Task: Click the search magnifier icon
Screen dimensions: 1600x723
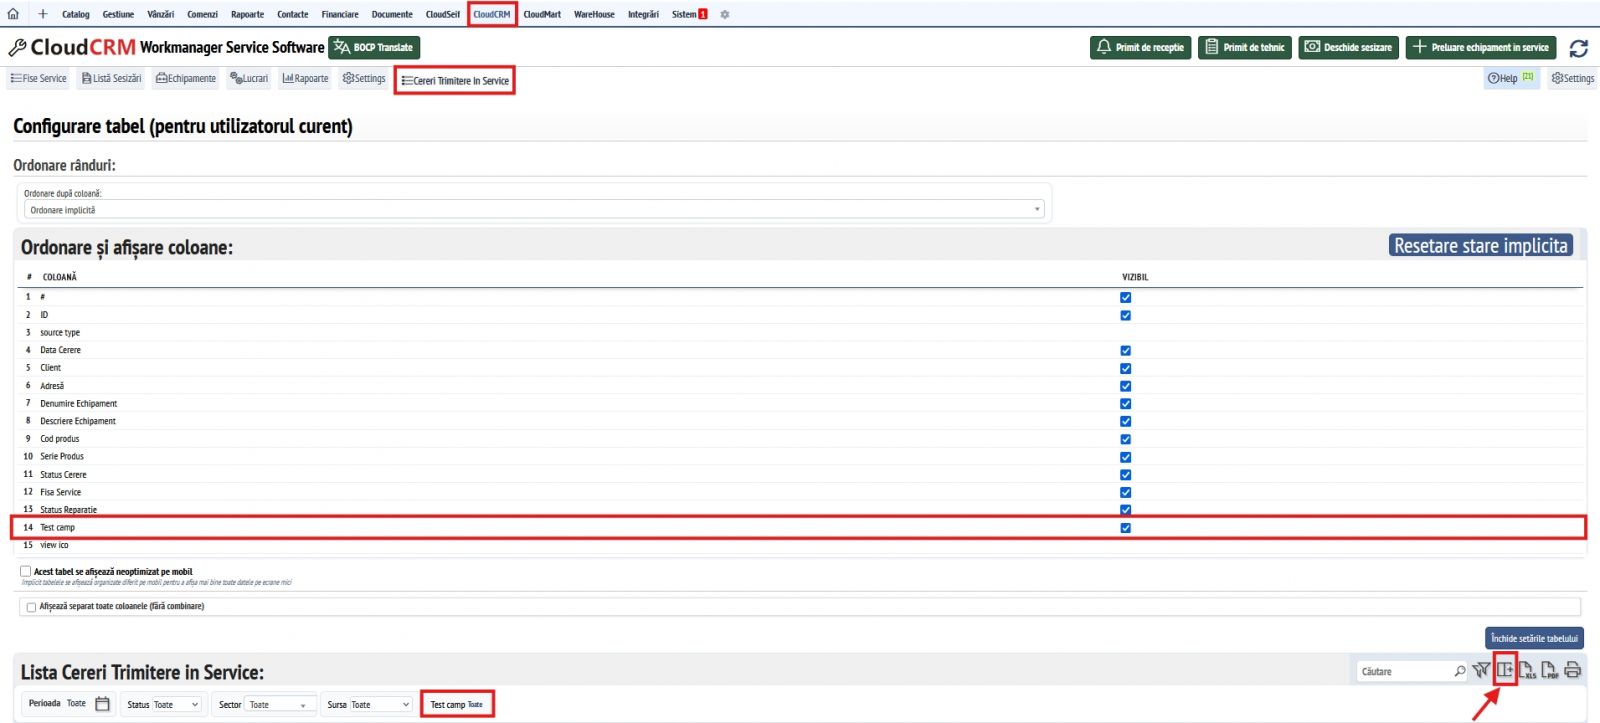Action: click(x=1460, y=671)
